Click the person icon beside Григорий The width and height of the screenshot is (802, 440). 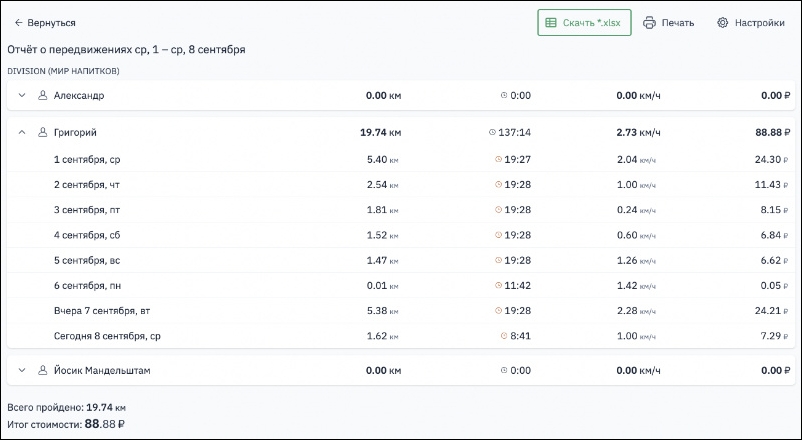(x=42, y=133)
